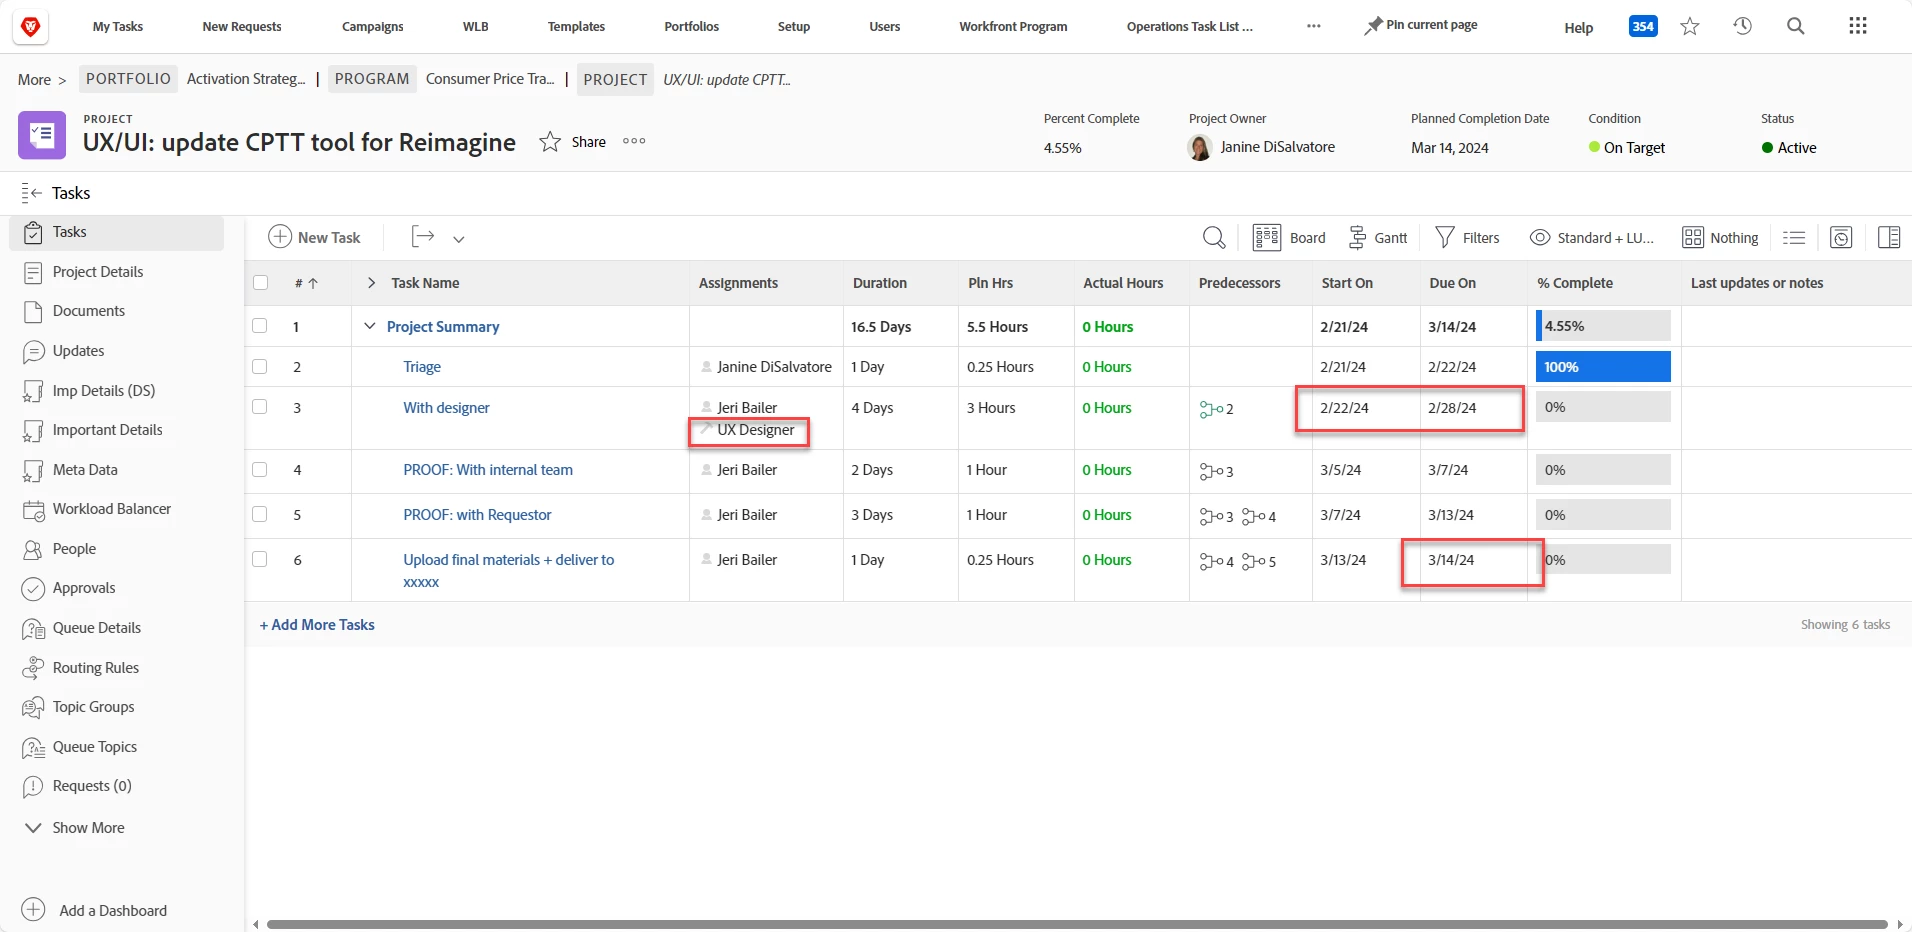Open People section in sidebar
Screen dimensions: 1912x932
tap(74, 549)
